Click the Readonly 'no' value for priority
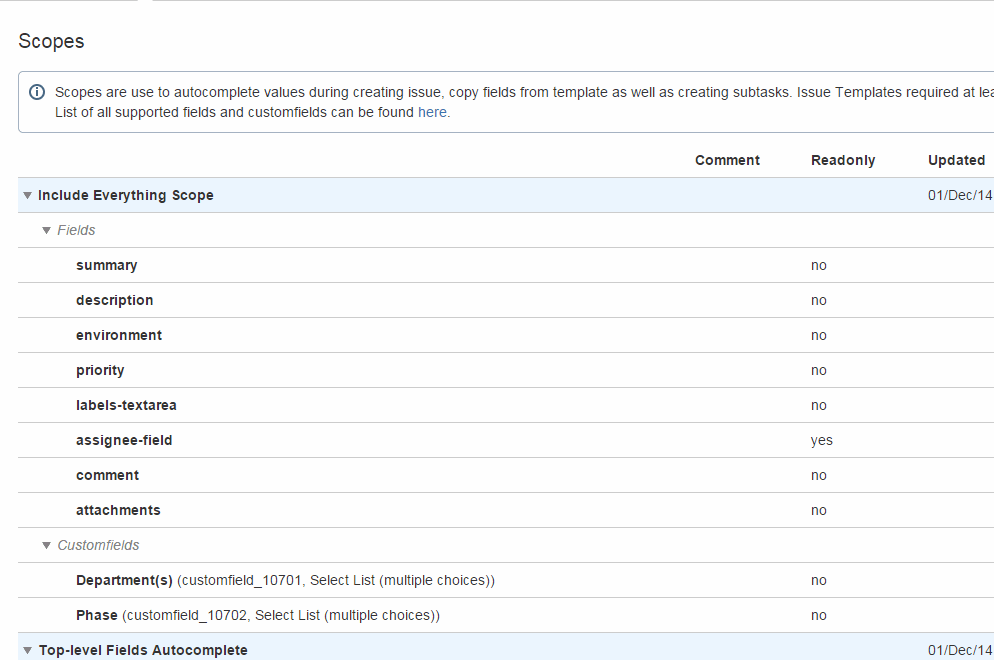994x660 pixels. [x=818, y=370]
